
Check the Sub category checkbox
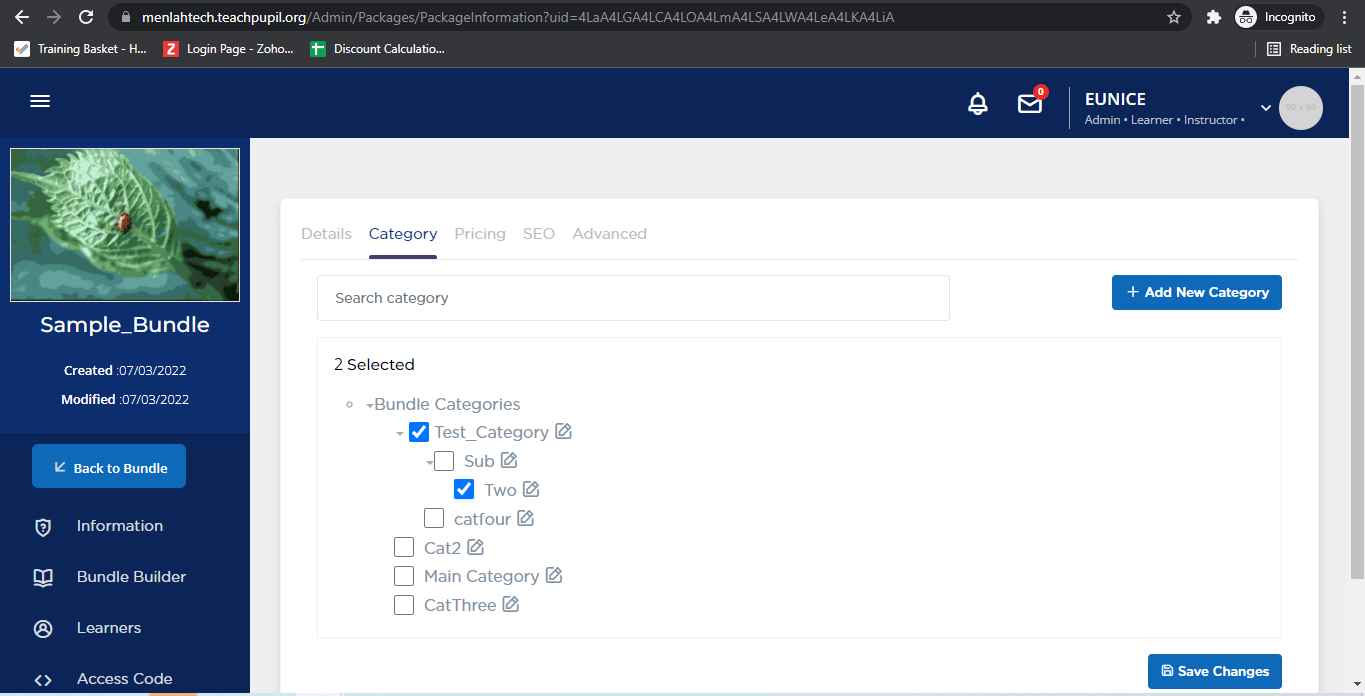[444, 461]
